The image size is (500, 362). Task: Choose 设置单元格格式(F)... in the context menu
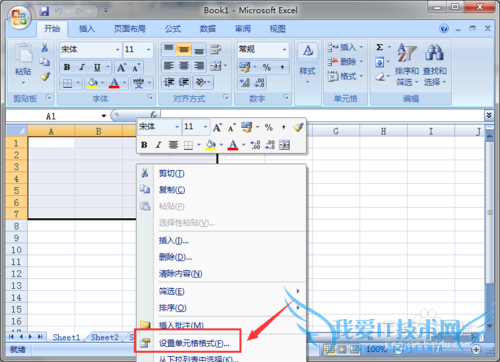click(x=221, y=343)
